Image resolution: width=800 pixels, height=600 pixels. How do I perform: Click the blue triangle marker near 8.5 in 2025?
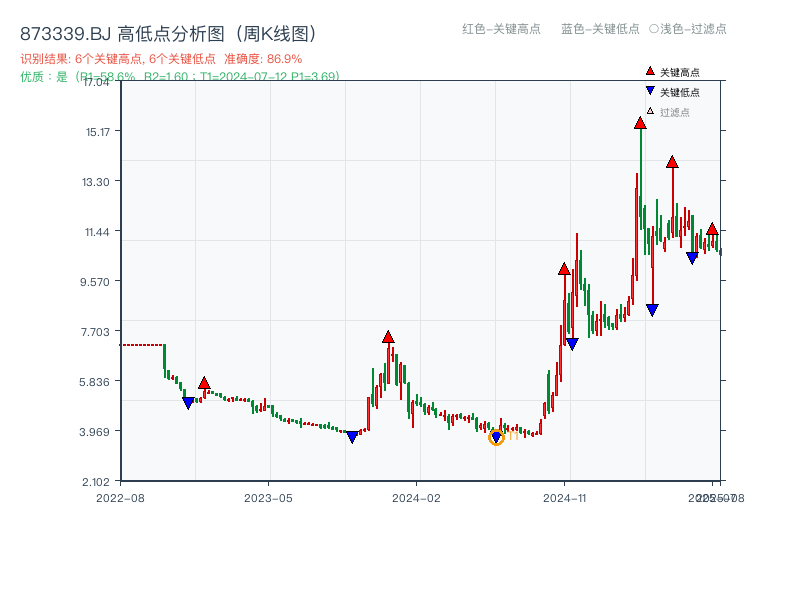pyautogui.click(x=653, y=309)
